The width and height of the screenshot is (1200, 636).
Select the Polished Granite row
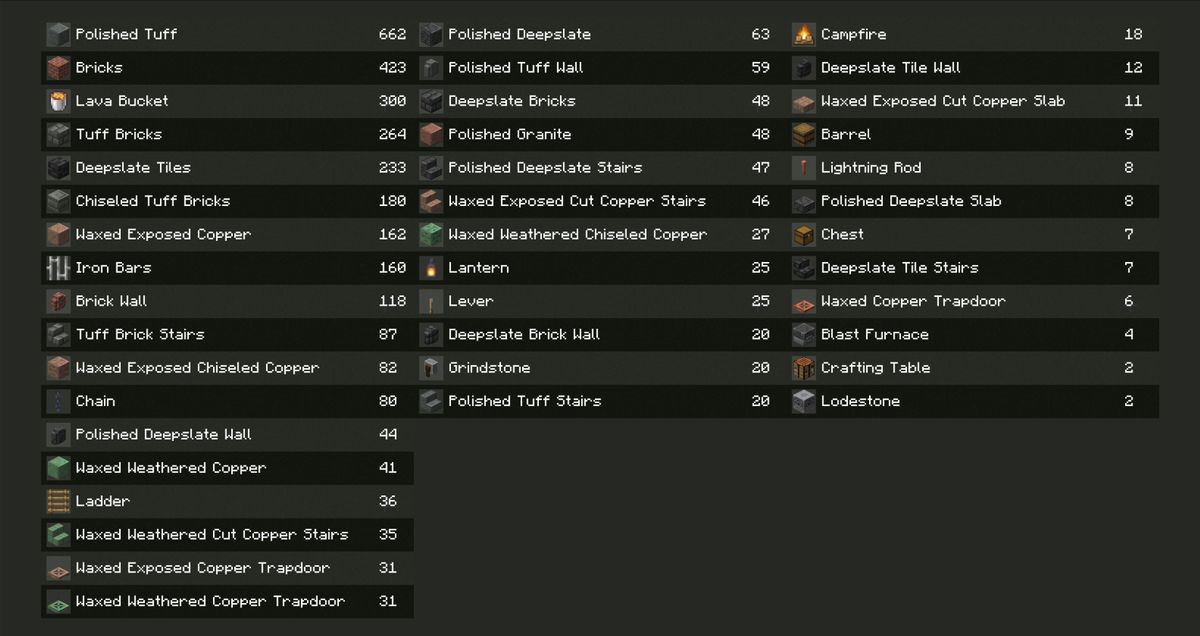(x=600, y=134)
